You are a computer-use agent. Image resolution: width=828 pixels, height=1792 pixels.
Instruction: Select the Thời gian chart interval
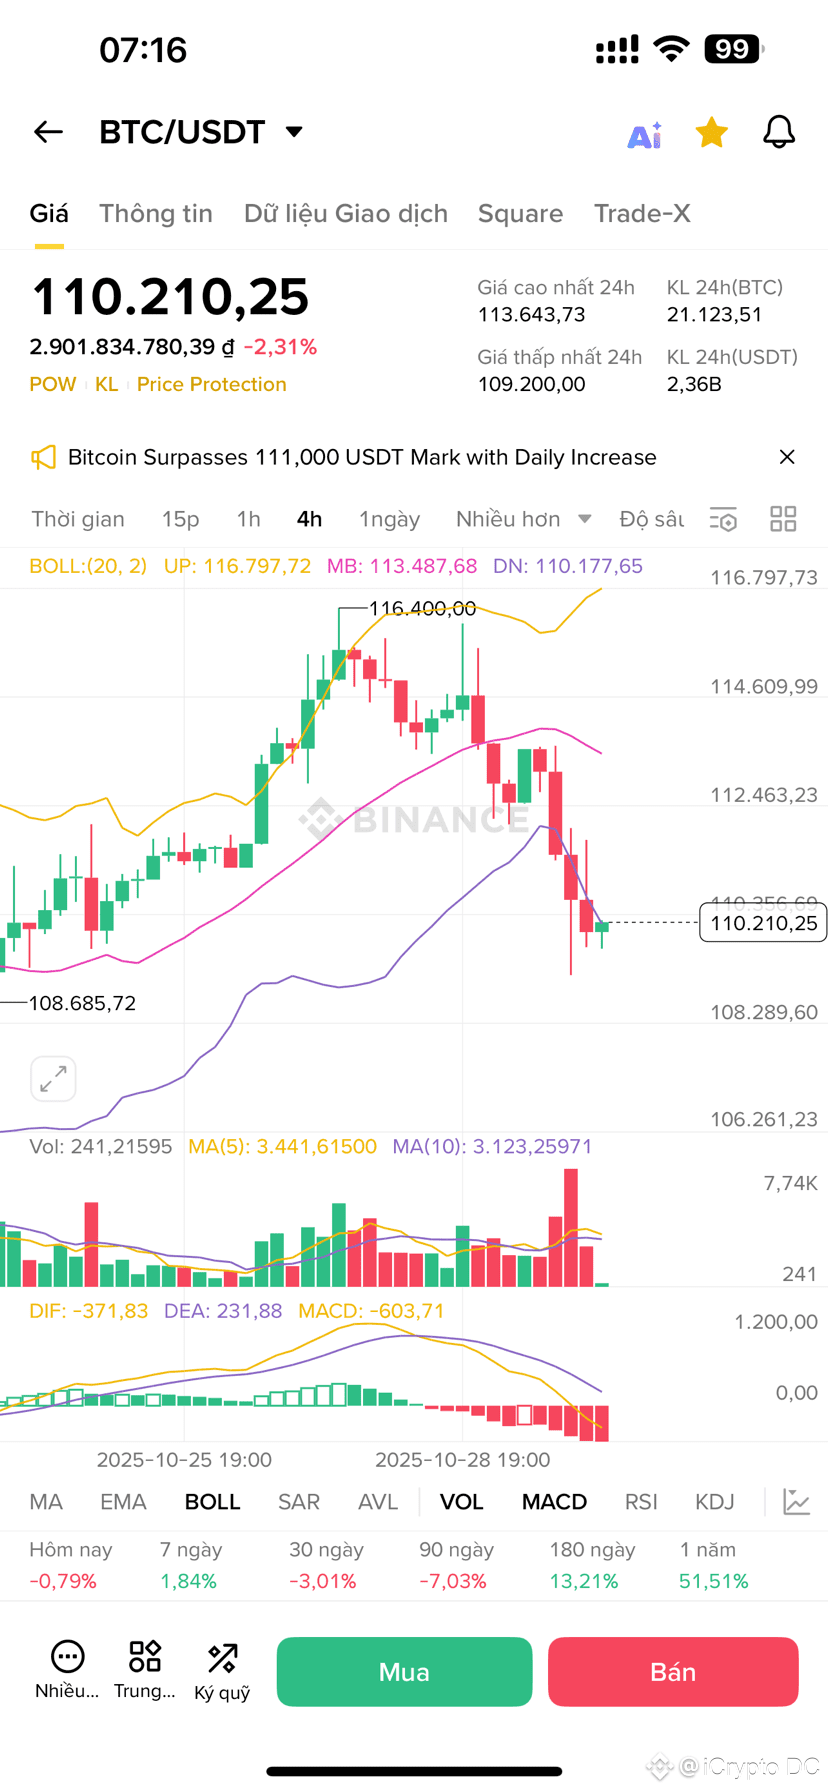(78, 519)
